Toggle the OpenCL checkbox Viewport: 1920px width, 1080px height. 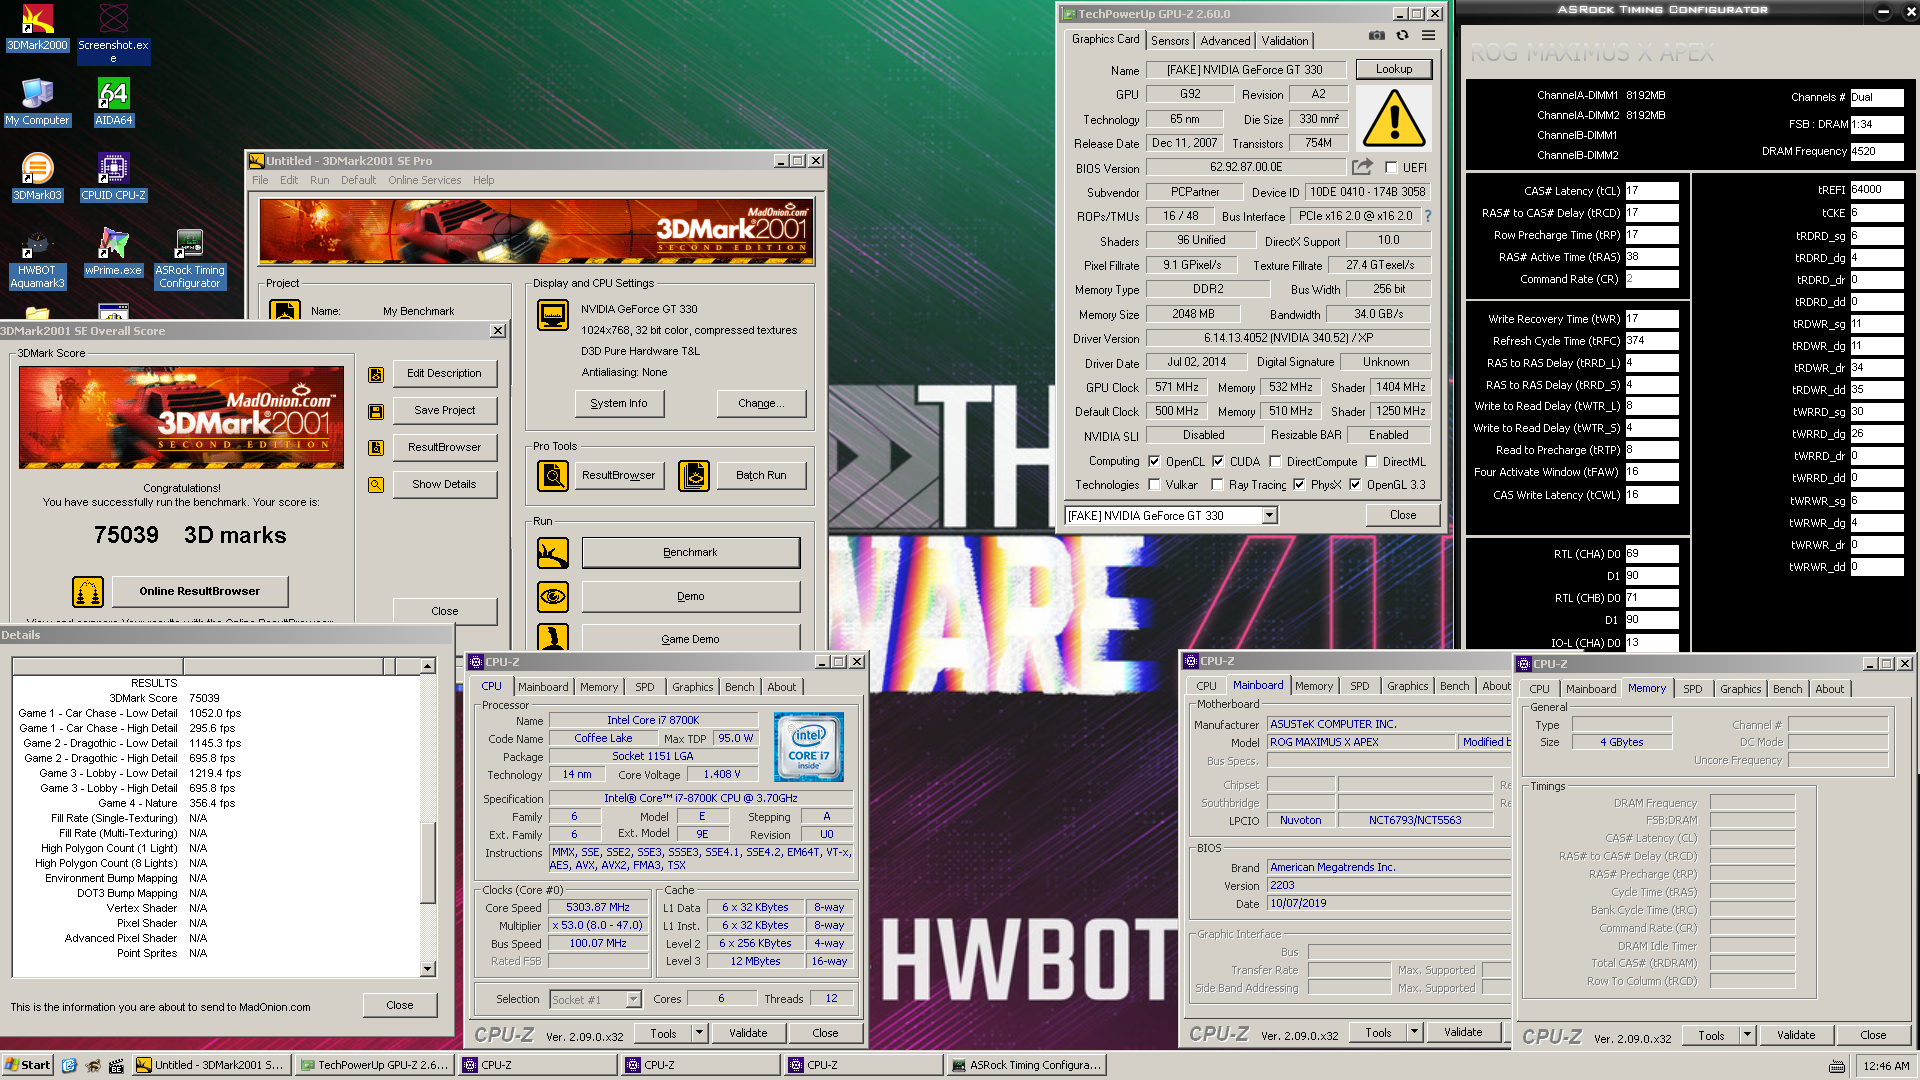click(x=1154, y=462)
